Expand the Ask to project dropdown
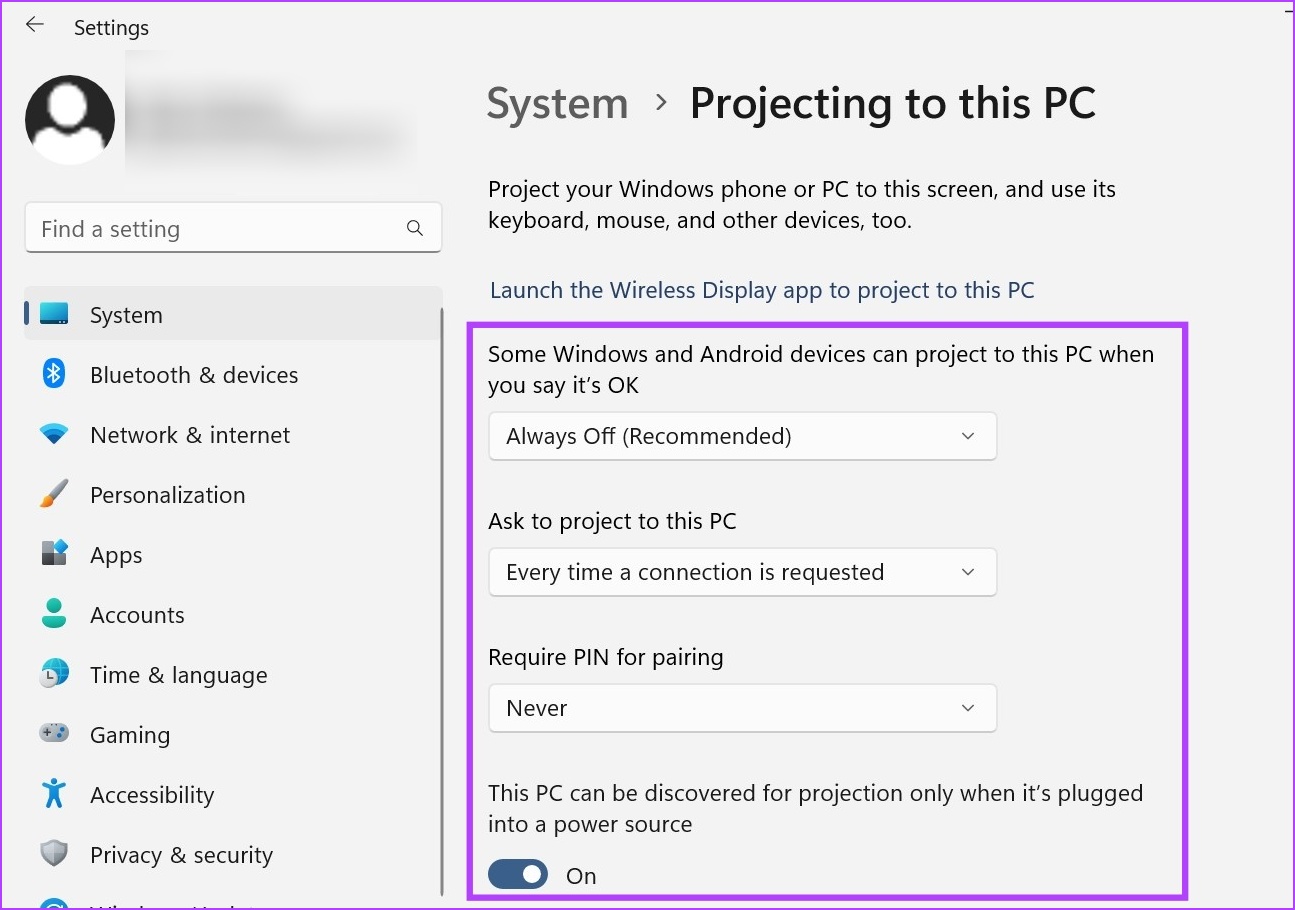The image size is (1295, 910). coord(742,572)
